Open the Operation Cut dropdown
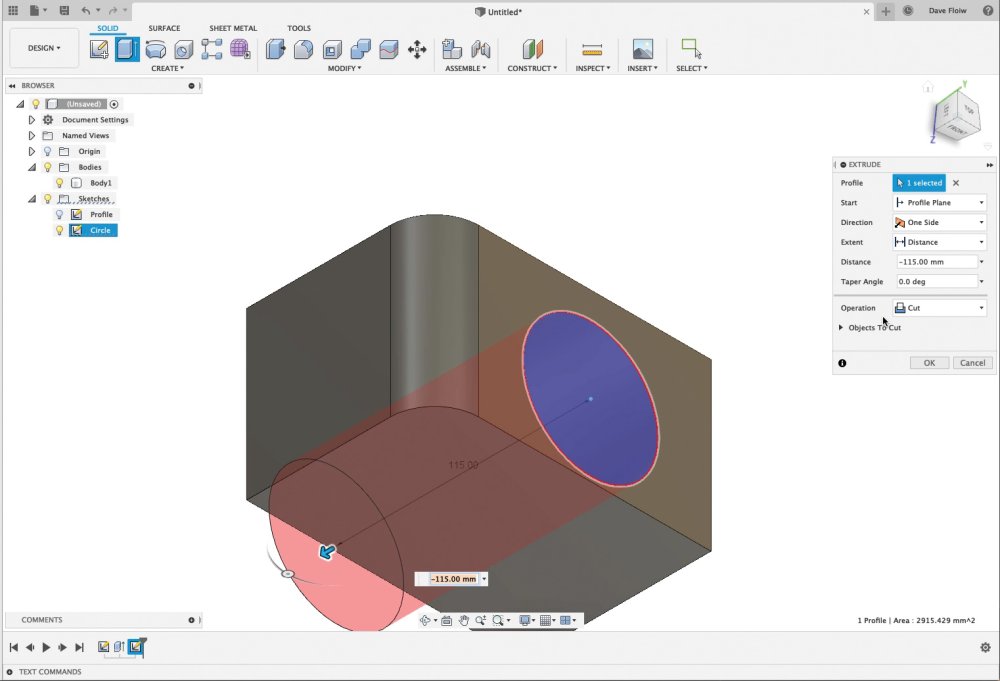1000x681 pixels. 939,308
